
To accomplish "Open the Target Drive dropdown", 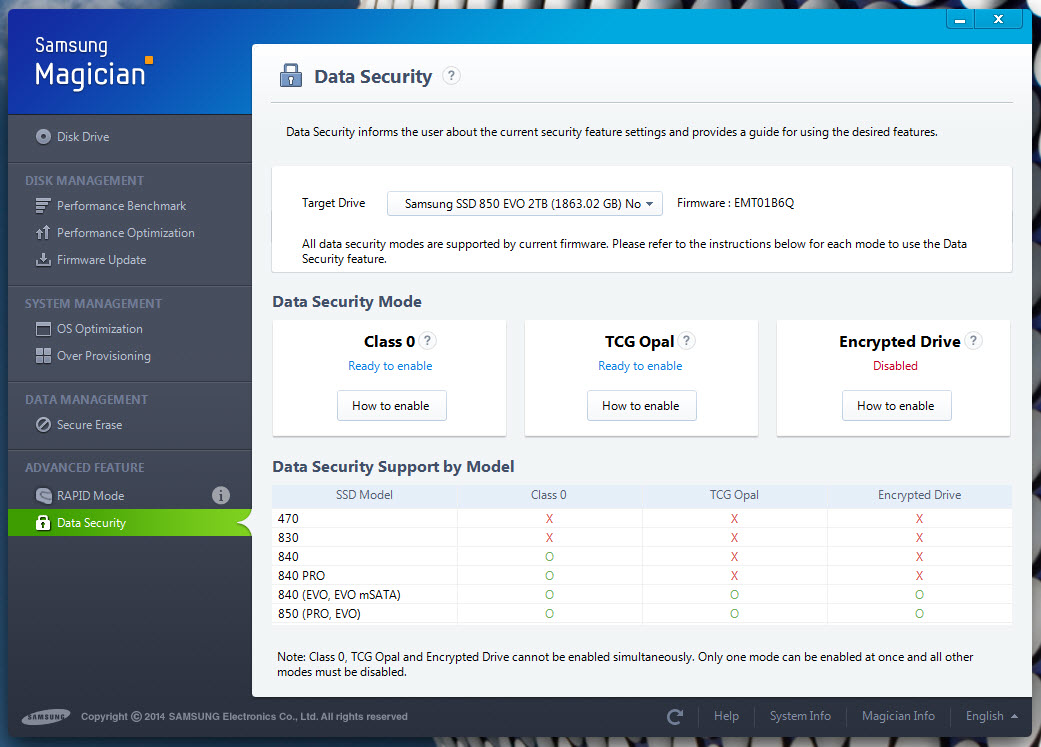I will point(524,204).
